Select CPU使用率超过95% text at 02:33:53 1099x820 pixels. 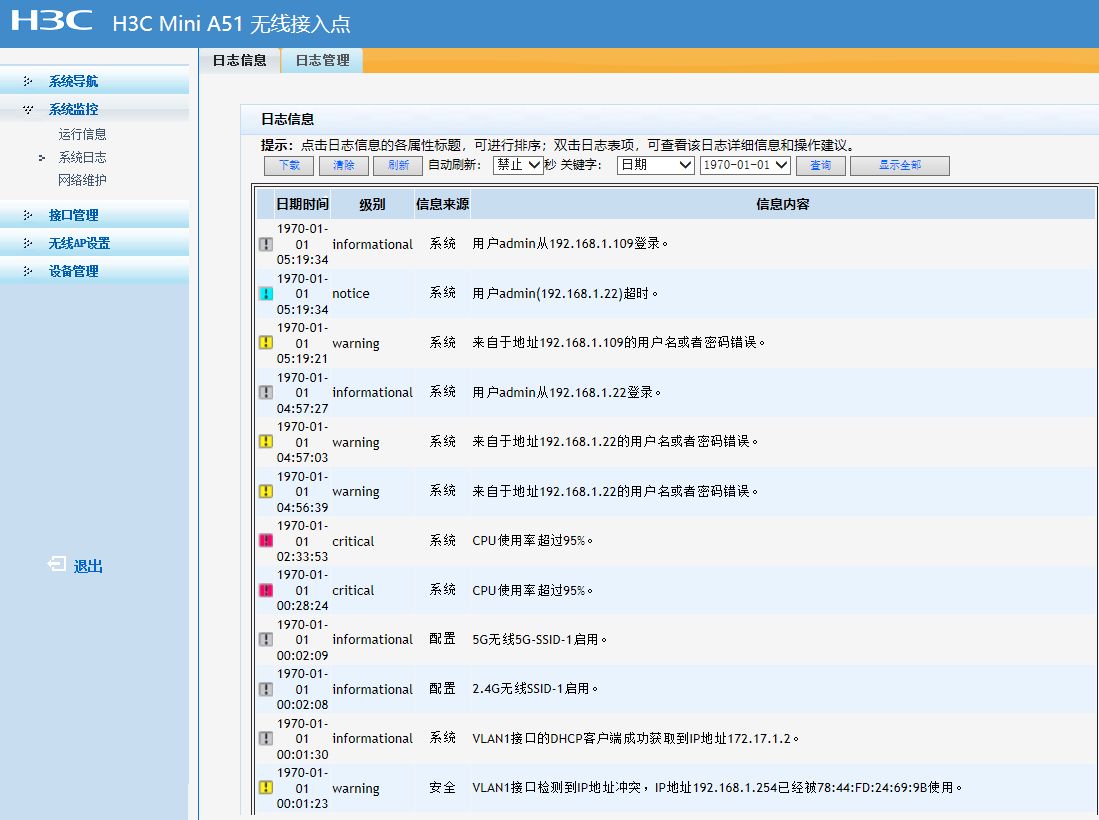pos(532,541)
